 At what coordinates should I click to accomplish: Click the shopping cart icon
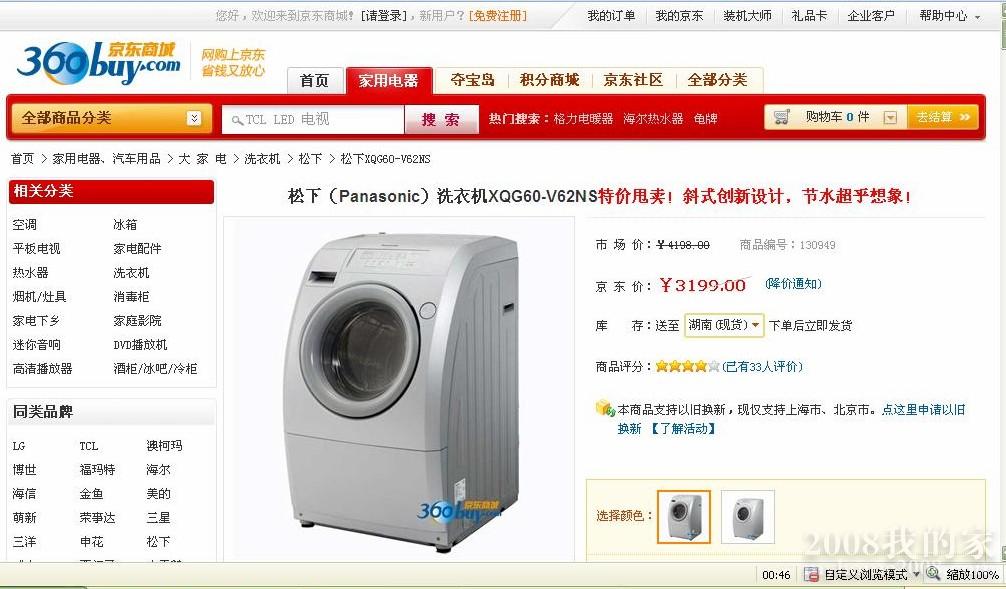click(x=781, y=117)
